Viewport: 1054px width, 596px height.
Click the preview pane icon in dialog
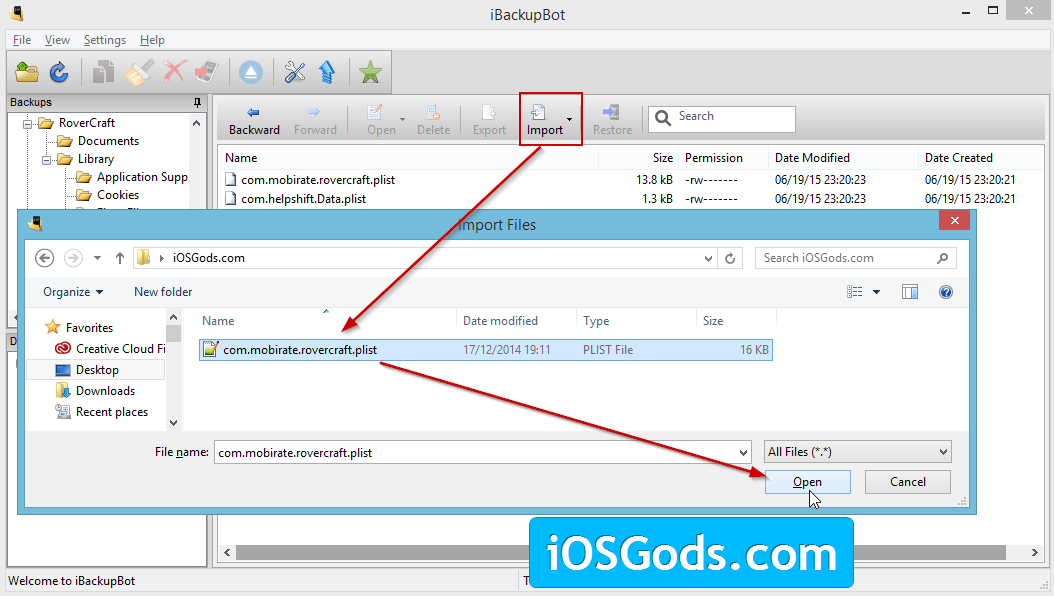click(x=909, y=292)
